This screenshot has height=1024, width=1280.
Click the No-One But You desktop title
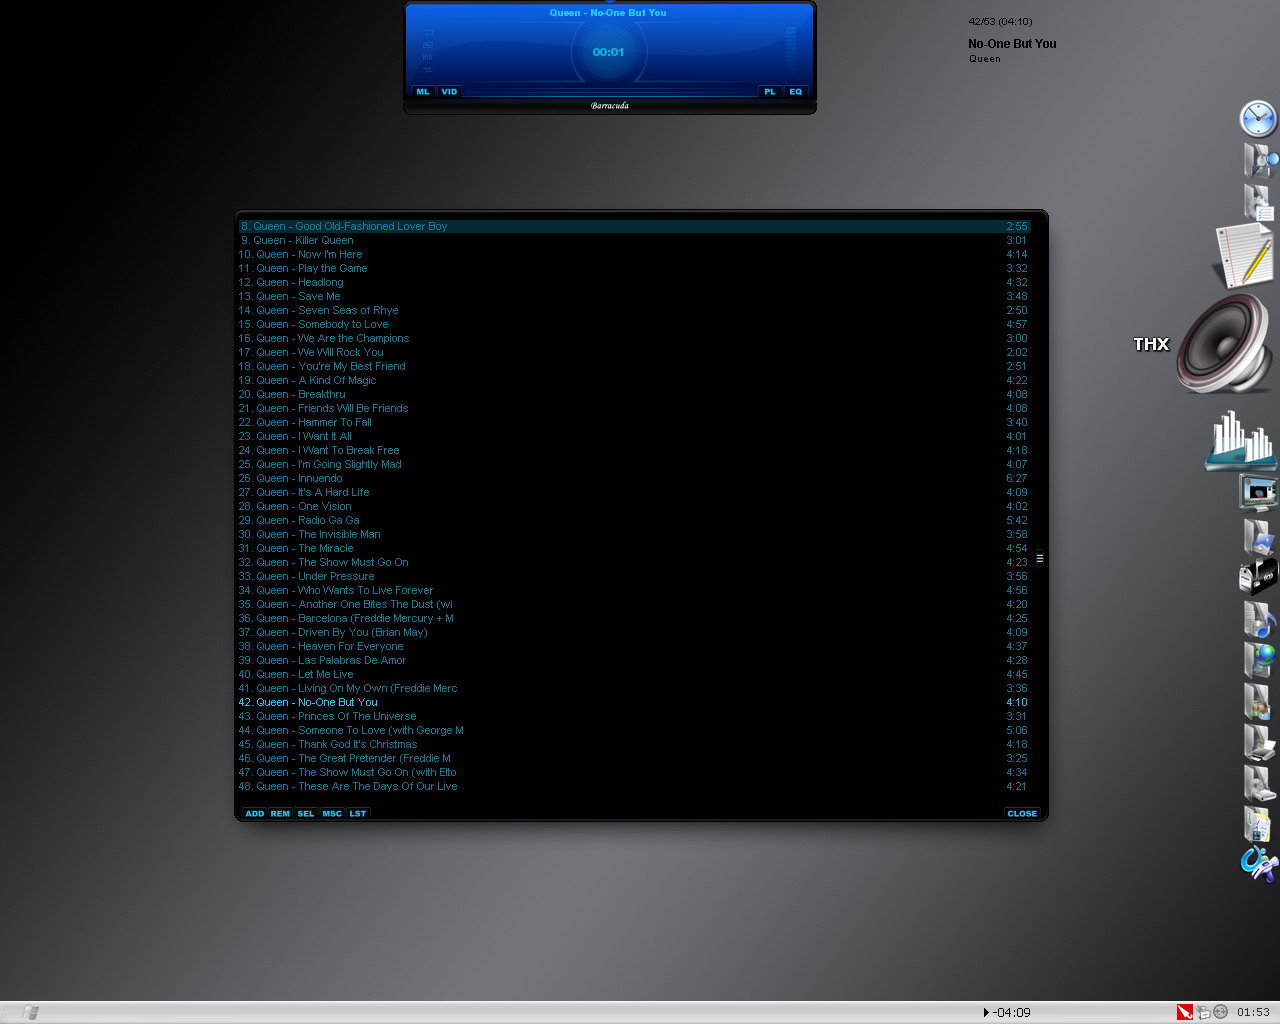click(x=1012, y=44)
